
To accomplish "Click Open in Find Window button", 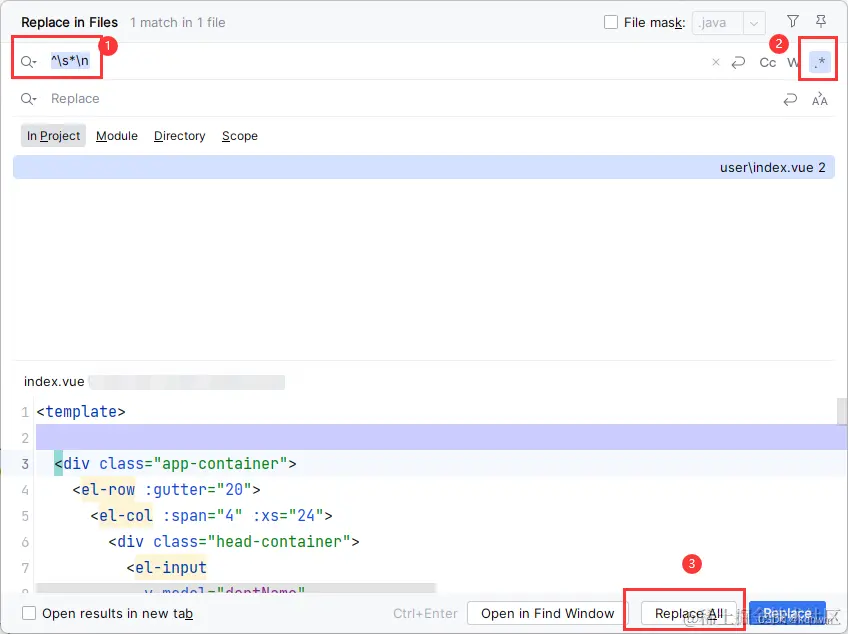I will click(547, 613).
